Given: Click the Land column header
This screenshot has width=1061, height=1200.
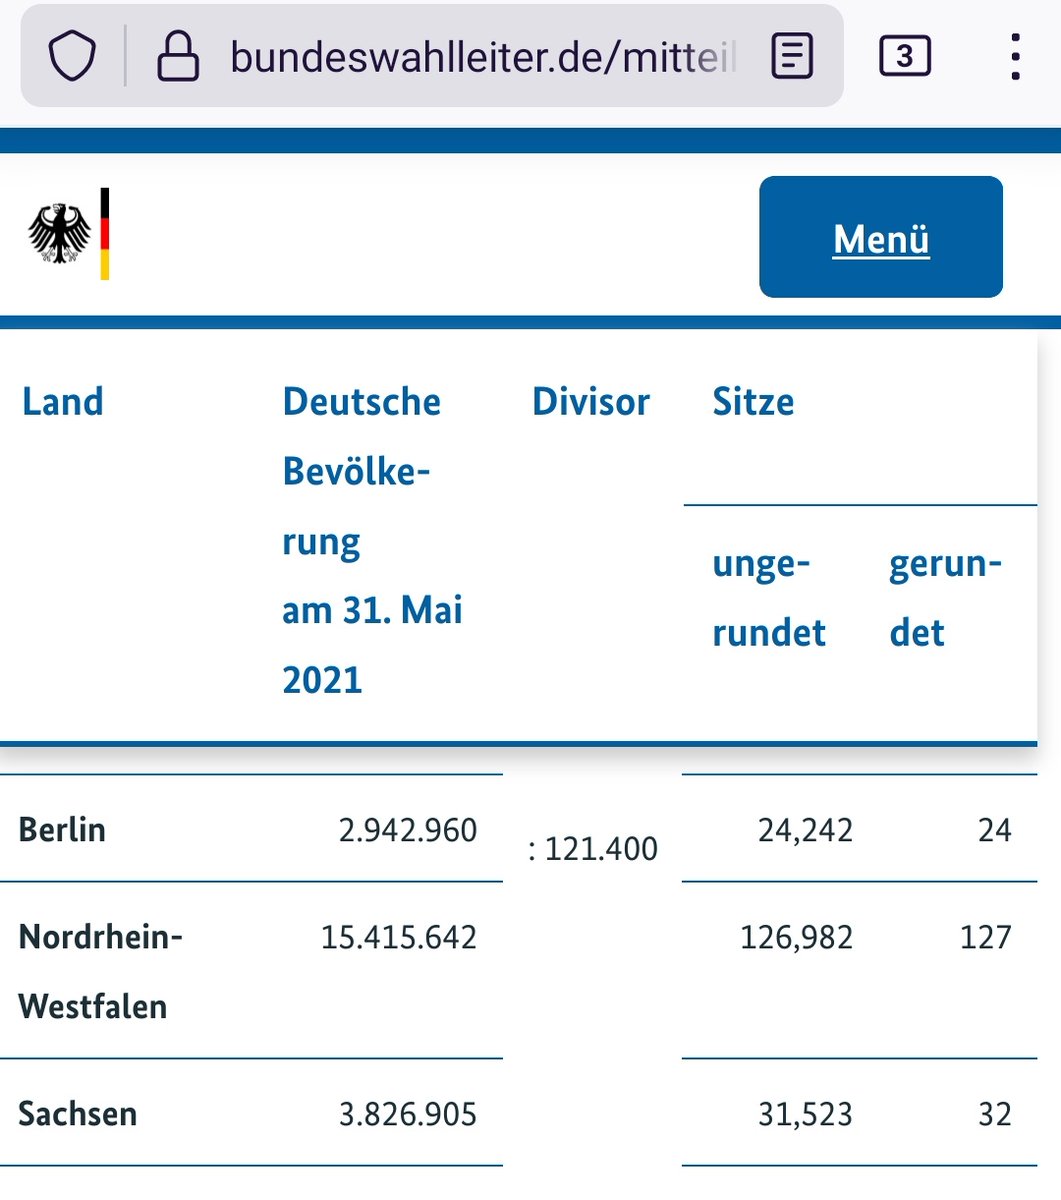Looking at the screenshot, I should coord(63,402).
